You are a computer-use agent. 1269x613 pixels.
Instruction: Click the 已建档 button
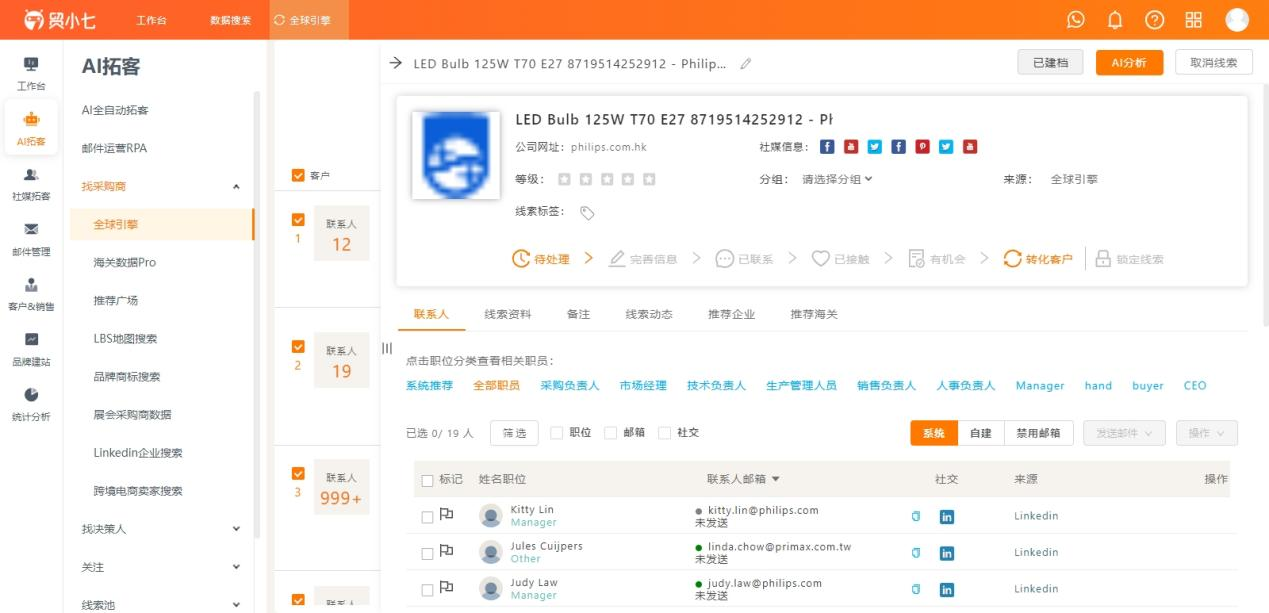coord(1051,63)
